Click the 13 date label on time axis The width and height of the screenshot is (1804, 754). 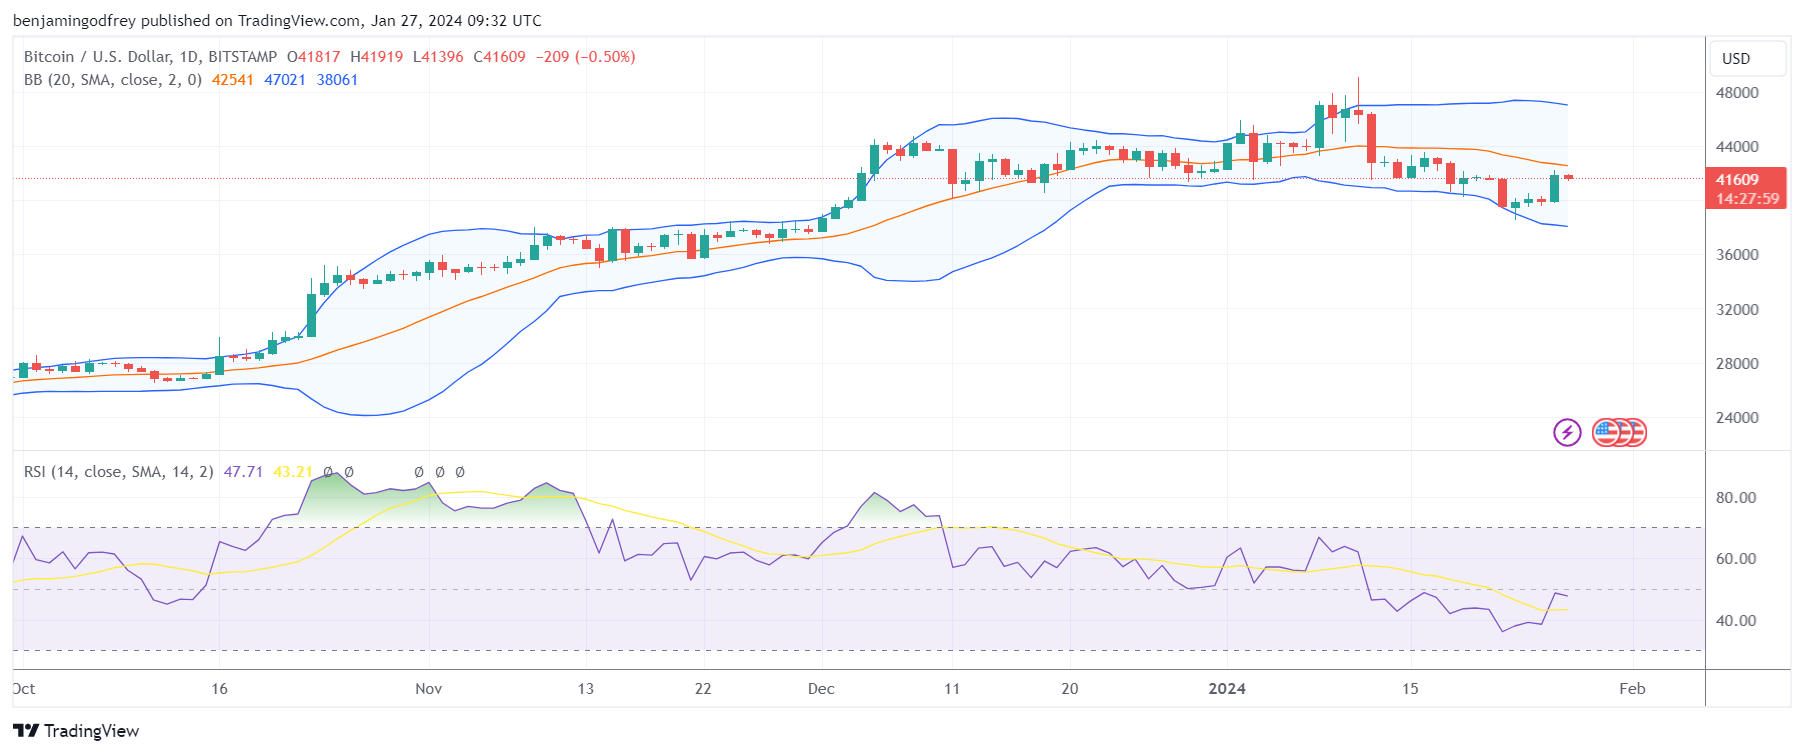(585, 689)
